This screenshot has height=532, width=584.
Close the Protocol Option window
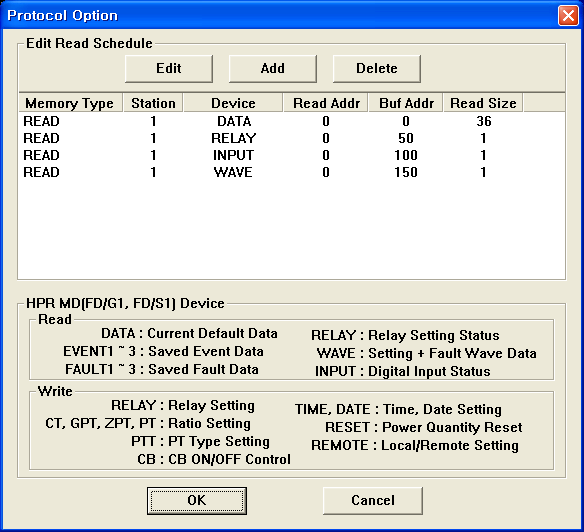click(568, 16)
